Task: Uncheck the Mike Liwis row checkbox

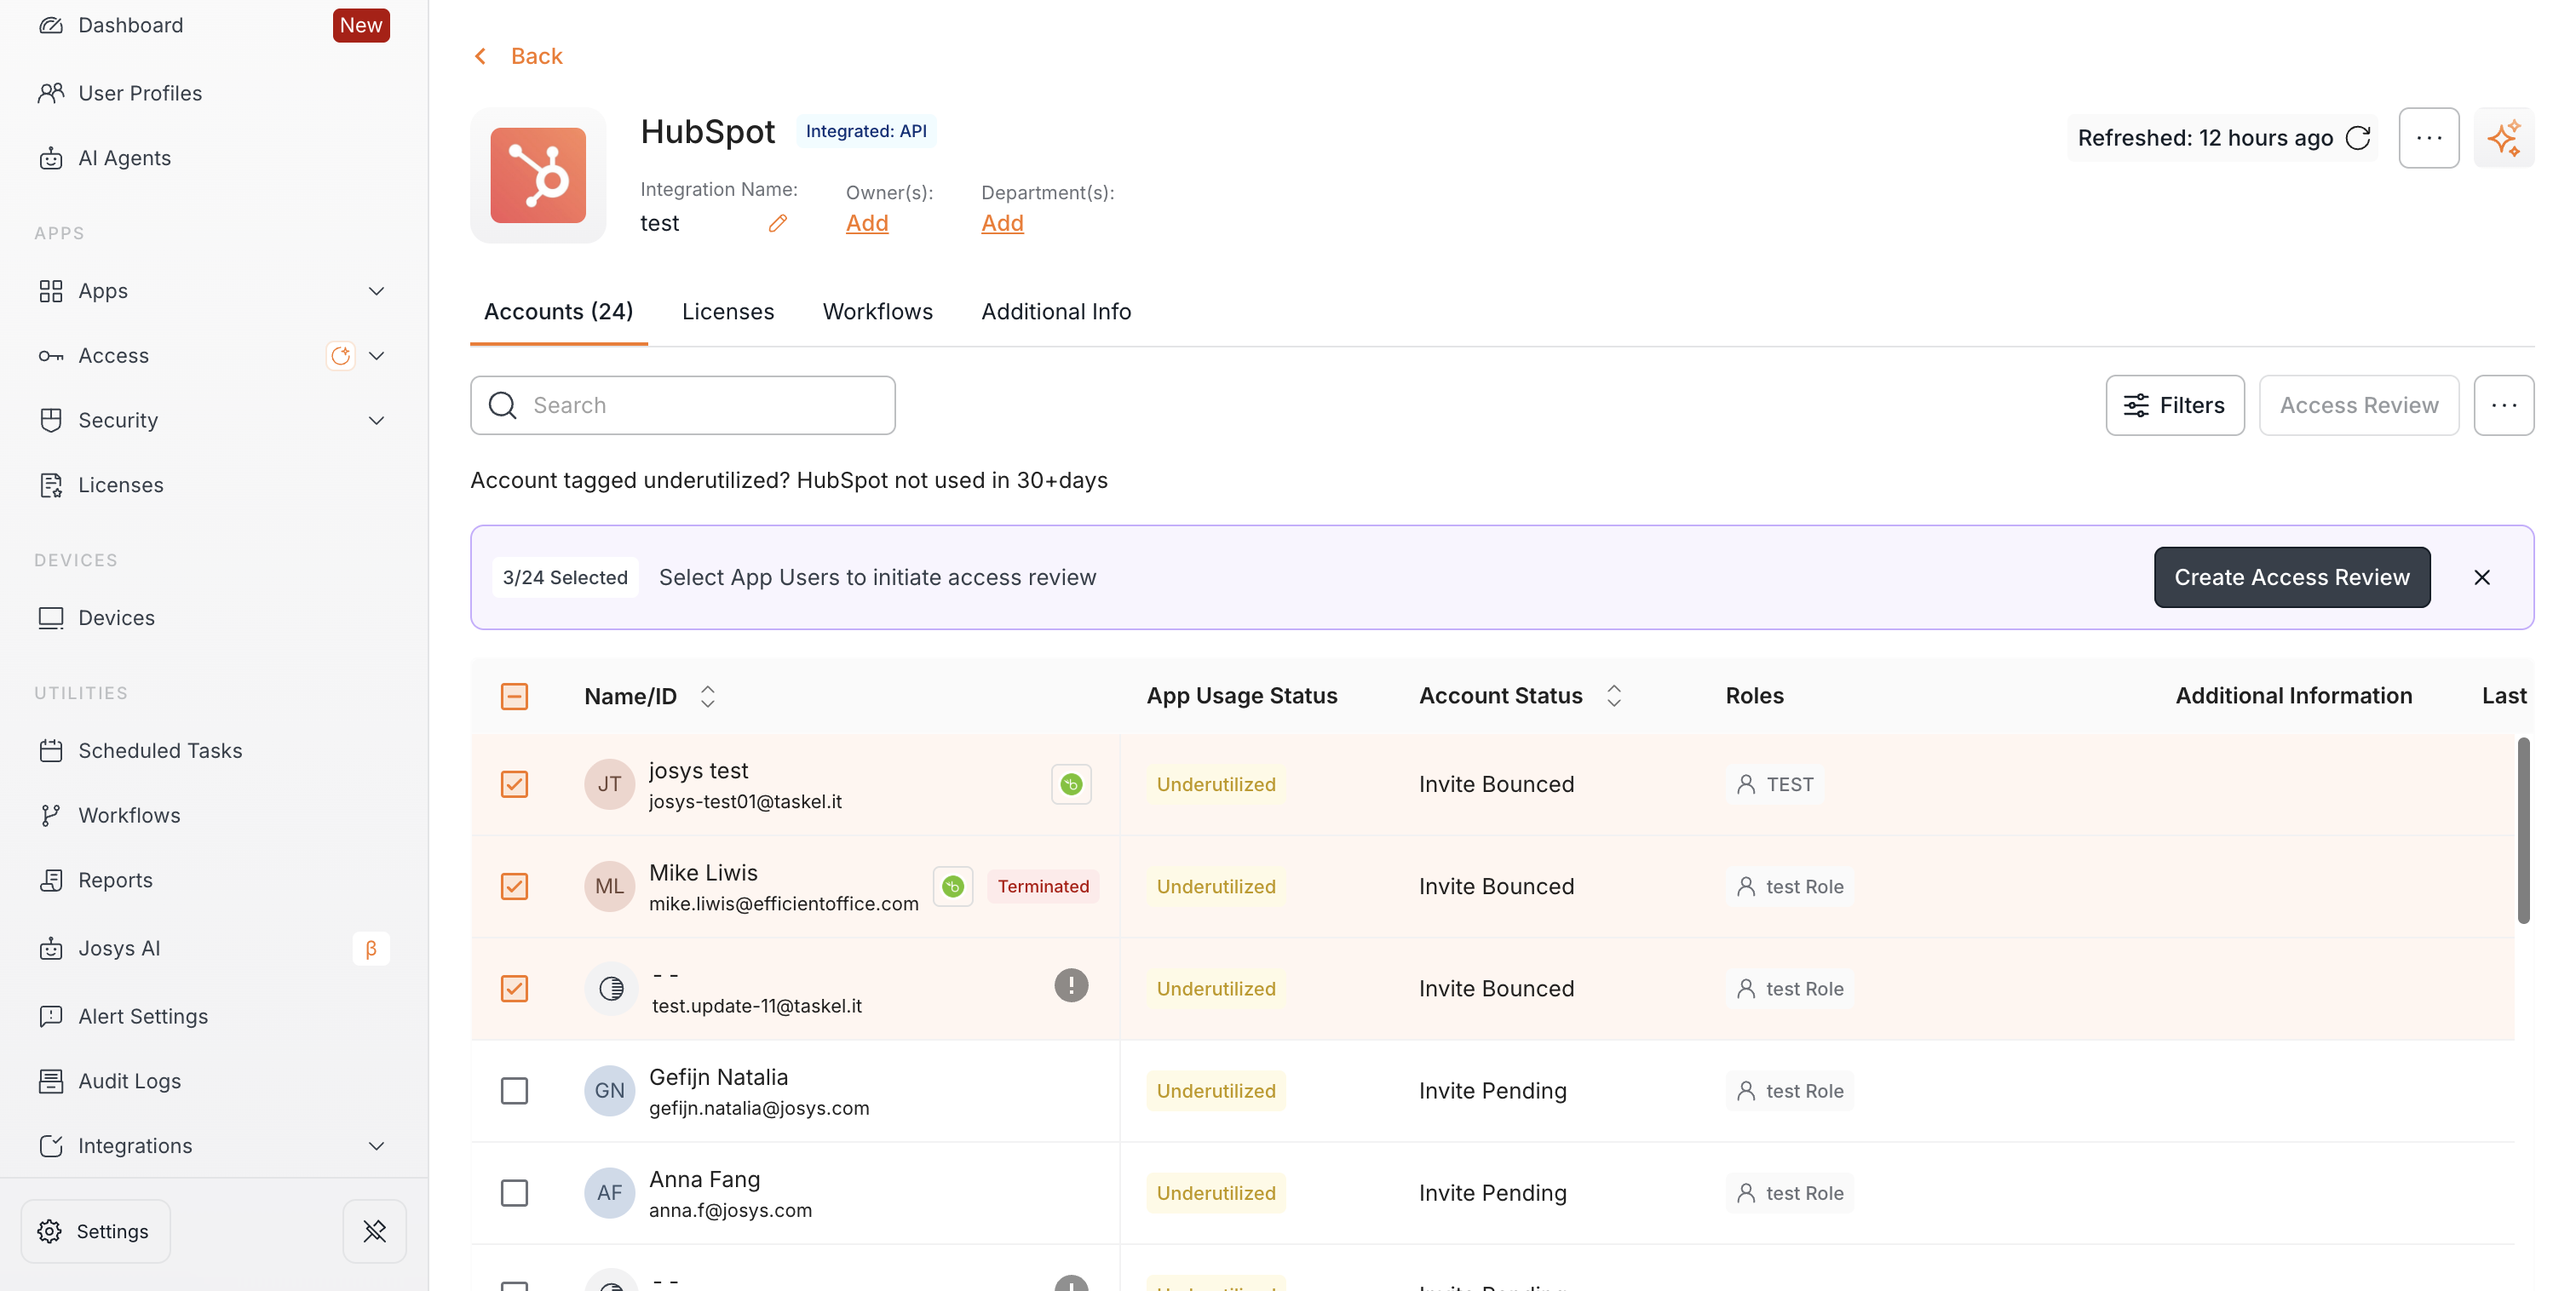Action: coord(514,886)
